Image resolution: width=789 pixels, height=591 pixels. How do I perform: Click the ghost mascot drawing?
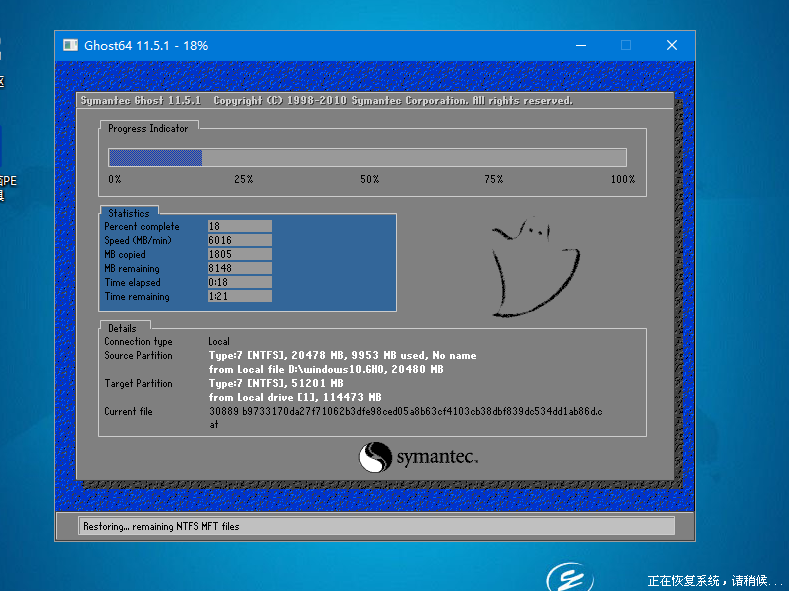coord(535,267)
